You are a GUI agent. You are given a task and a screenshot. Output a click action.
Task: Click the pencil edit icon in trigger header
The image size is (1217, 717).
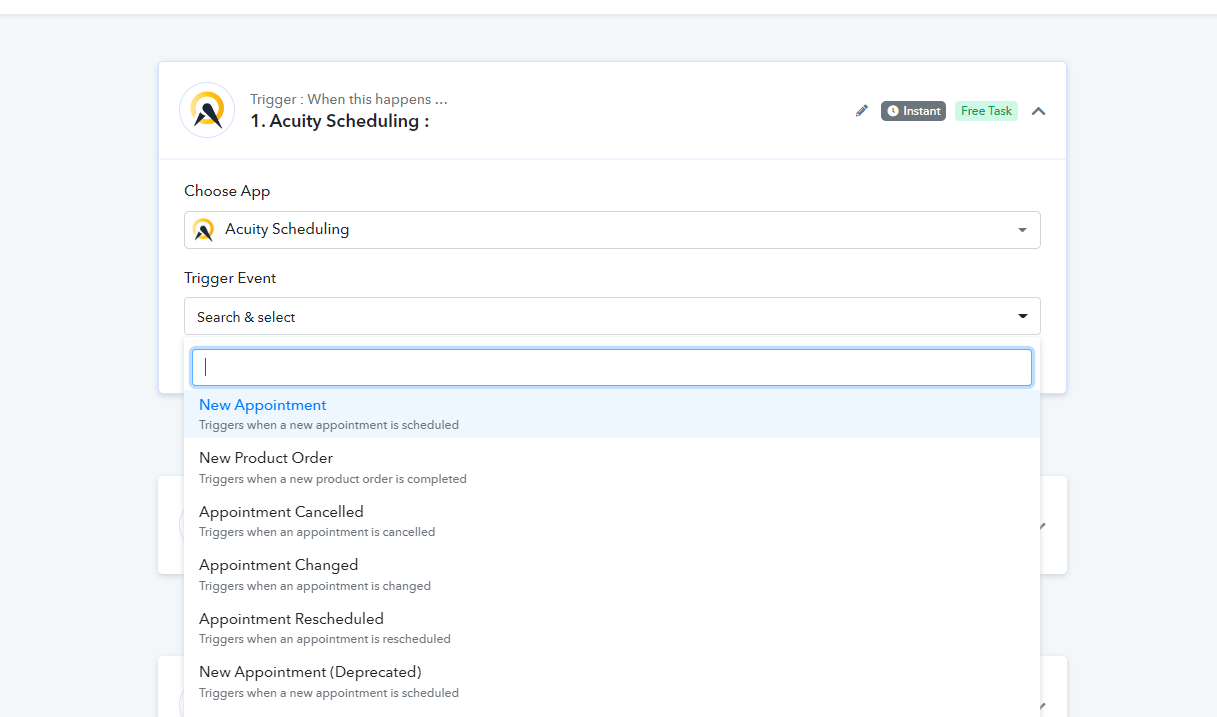(x=862, y=111)
